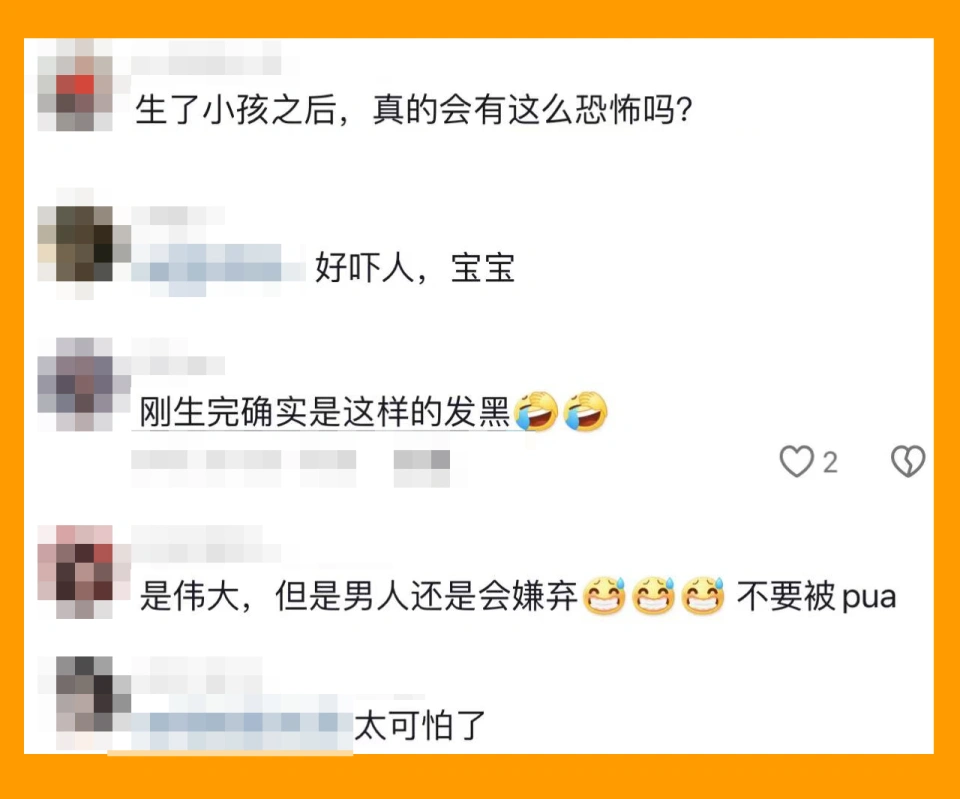960x799 pixels.
Task: Click the last sweating grin emoji before 不要被
Action: click(703, 595)
